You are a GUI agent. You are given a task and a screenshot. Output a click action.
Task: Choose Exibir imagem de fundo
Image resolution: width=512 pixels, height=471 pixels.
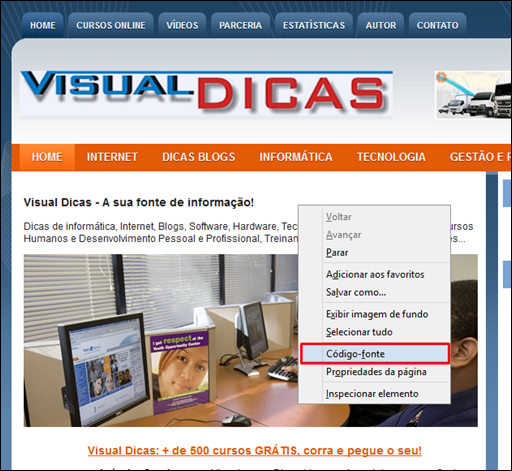point(375,314)
